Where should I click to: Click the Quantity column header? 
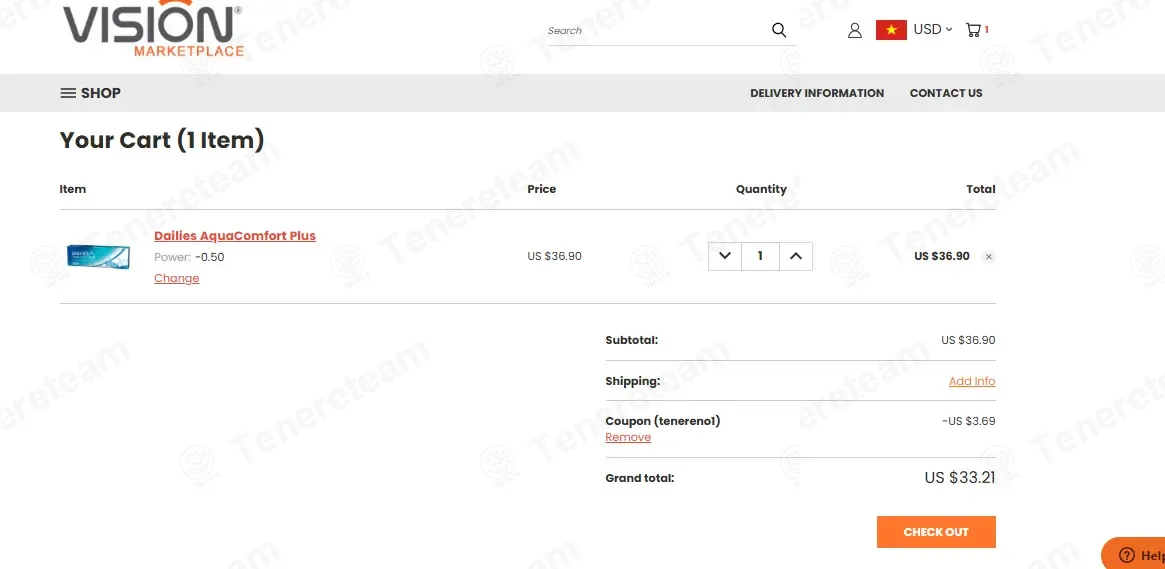click(x=762, y=189)
